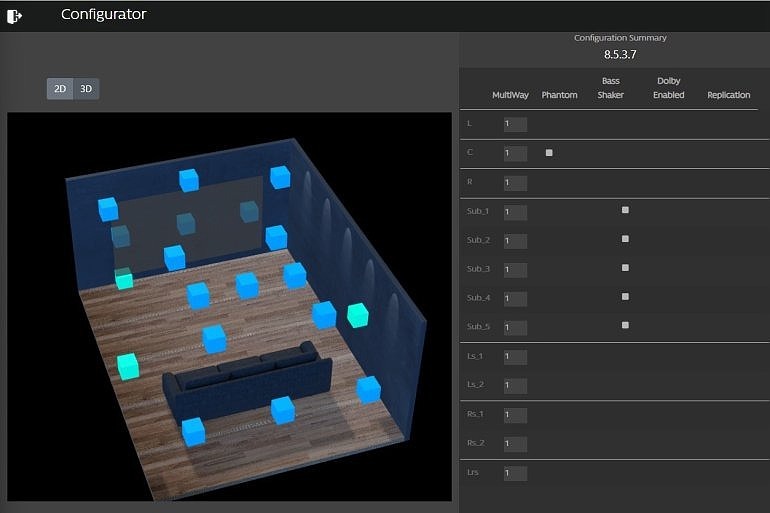Toggle Phantom checkbox for C channel
This screenshot has height=513, width=770.
[x=549, y=153]
